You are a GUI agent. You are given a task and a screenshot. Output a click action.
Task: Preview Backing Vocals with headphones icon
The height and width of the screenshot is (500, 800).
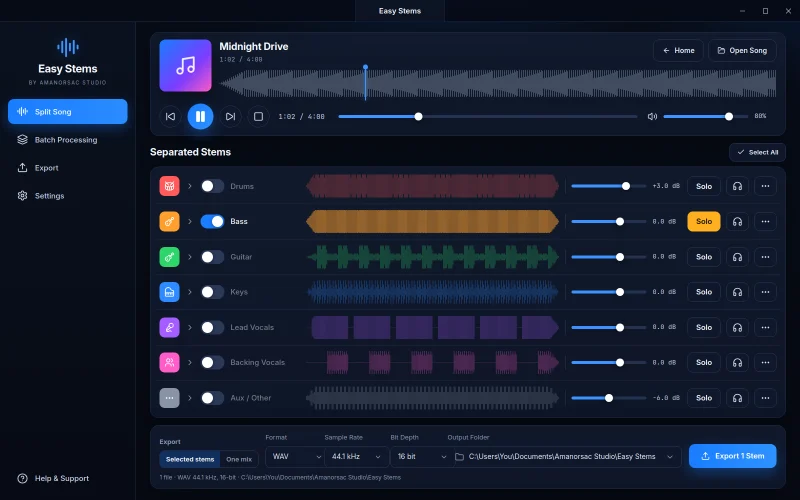pos(737,362)
